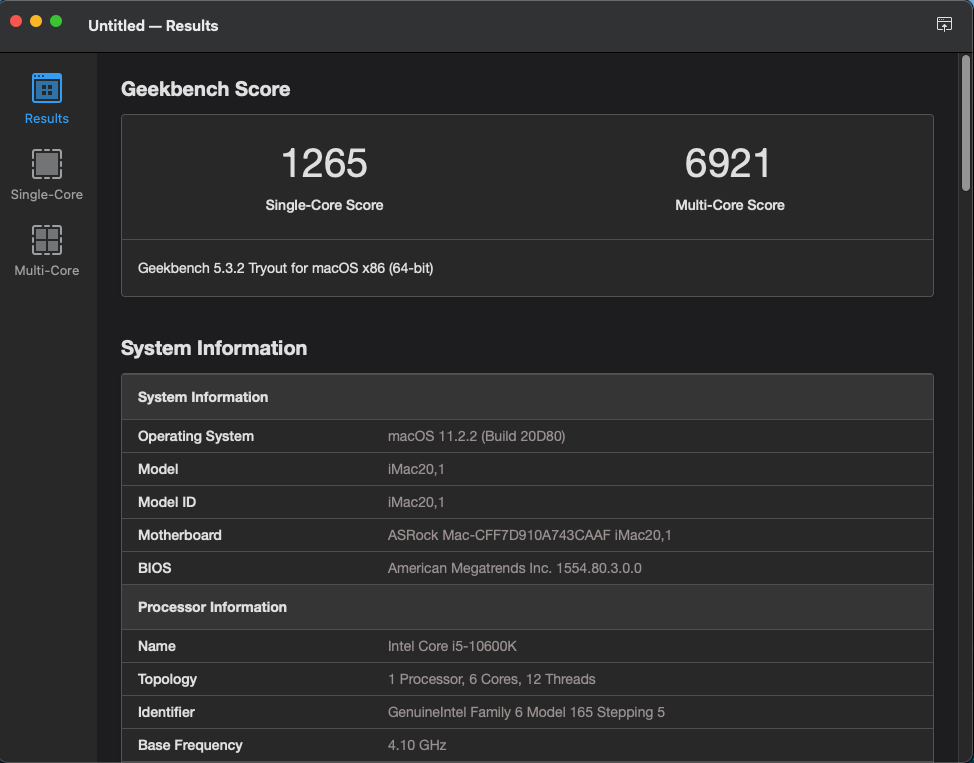Click the 1 Processor, 6 Cores, 12 Threads value
The image size is (974, 763).
pyautogui.click(x=491, y=679)
